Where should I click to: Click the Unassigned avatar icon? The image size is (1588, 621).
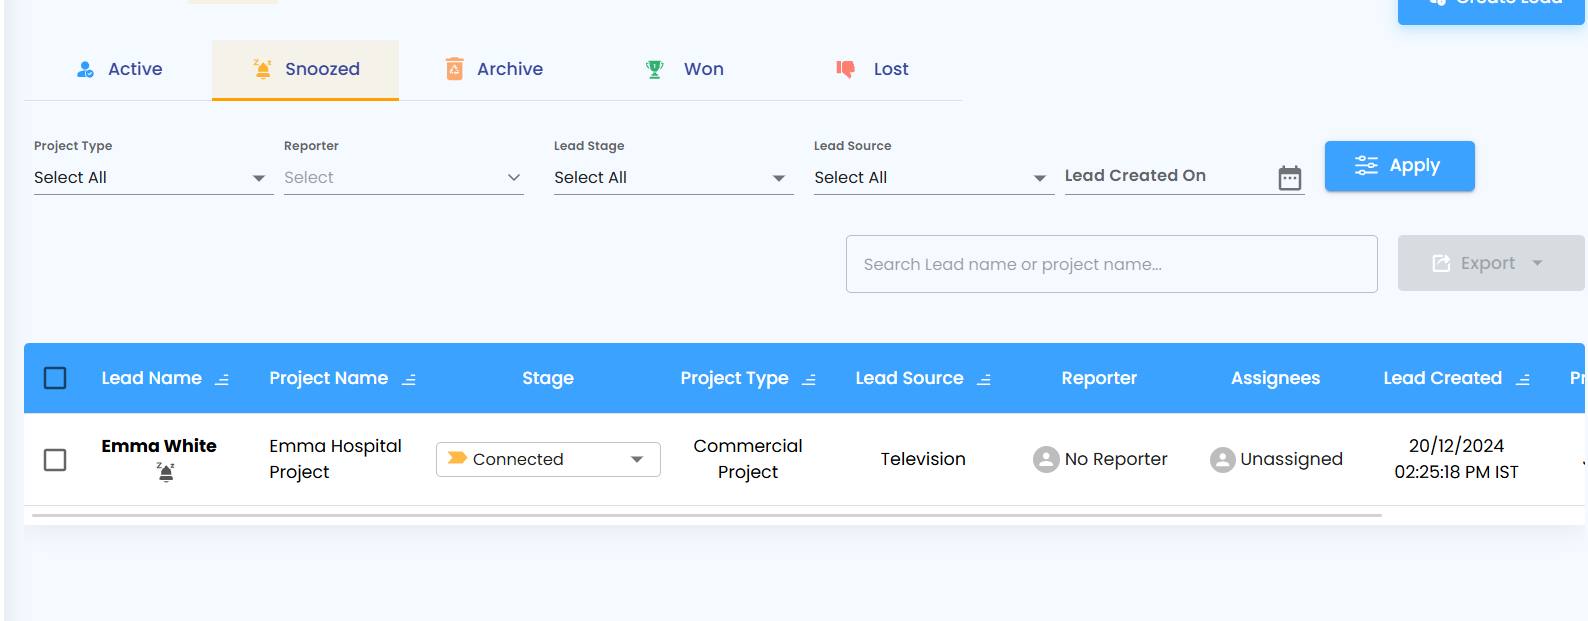tap(1222, 459)
